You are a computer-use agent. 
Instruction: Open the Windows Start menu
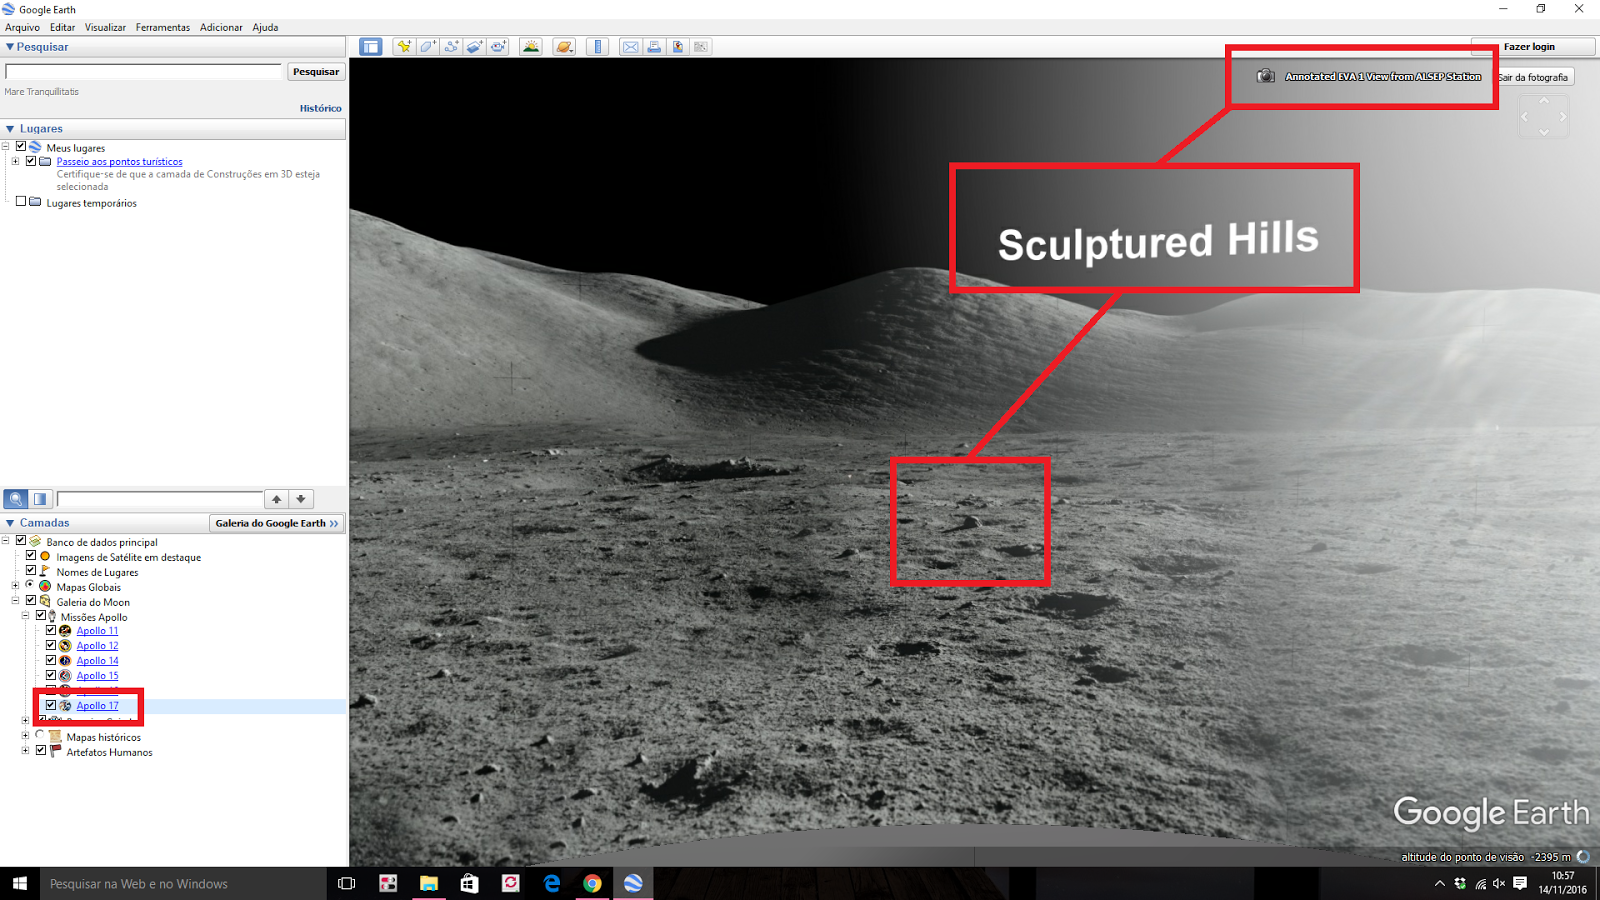[20, 883]
